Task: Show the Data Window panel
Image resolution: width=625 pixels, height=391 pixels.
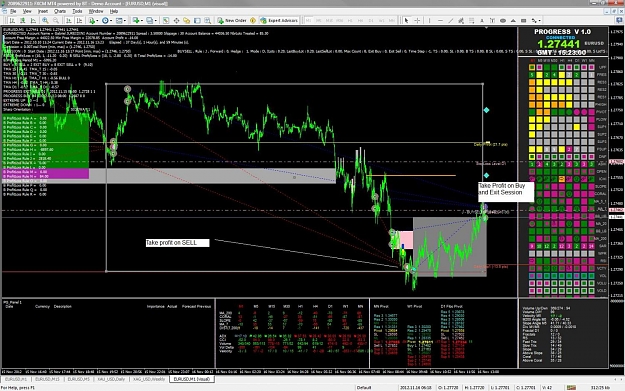Action: pyautogui.click(x=176, y=20)
